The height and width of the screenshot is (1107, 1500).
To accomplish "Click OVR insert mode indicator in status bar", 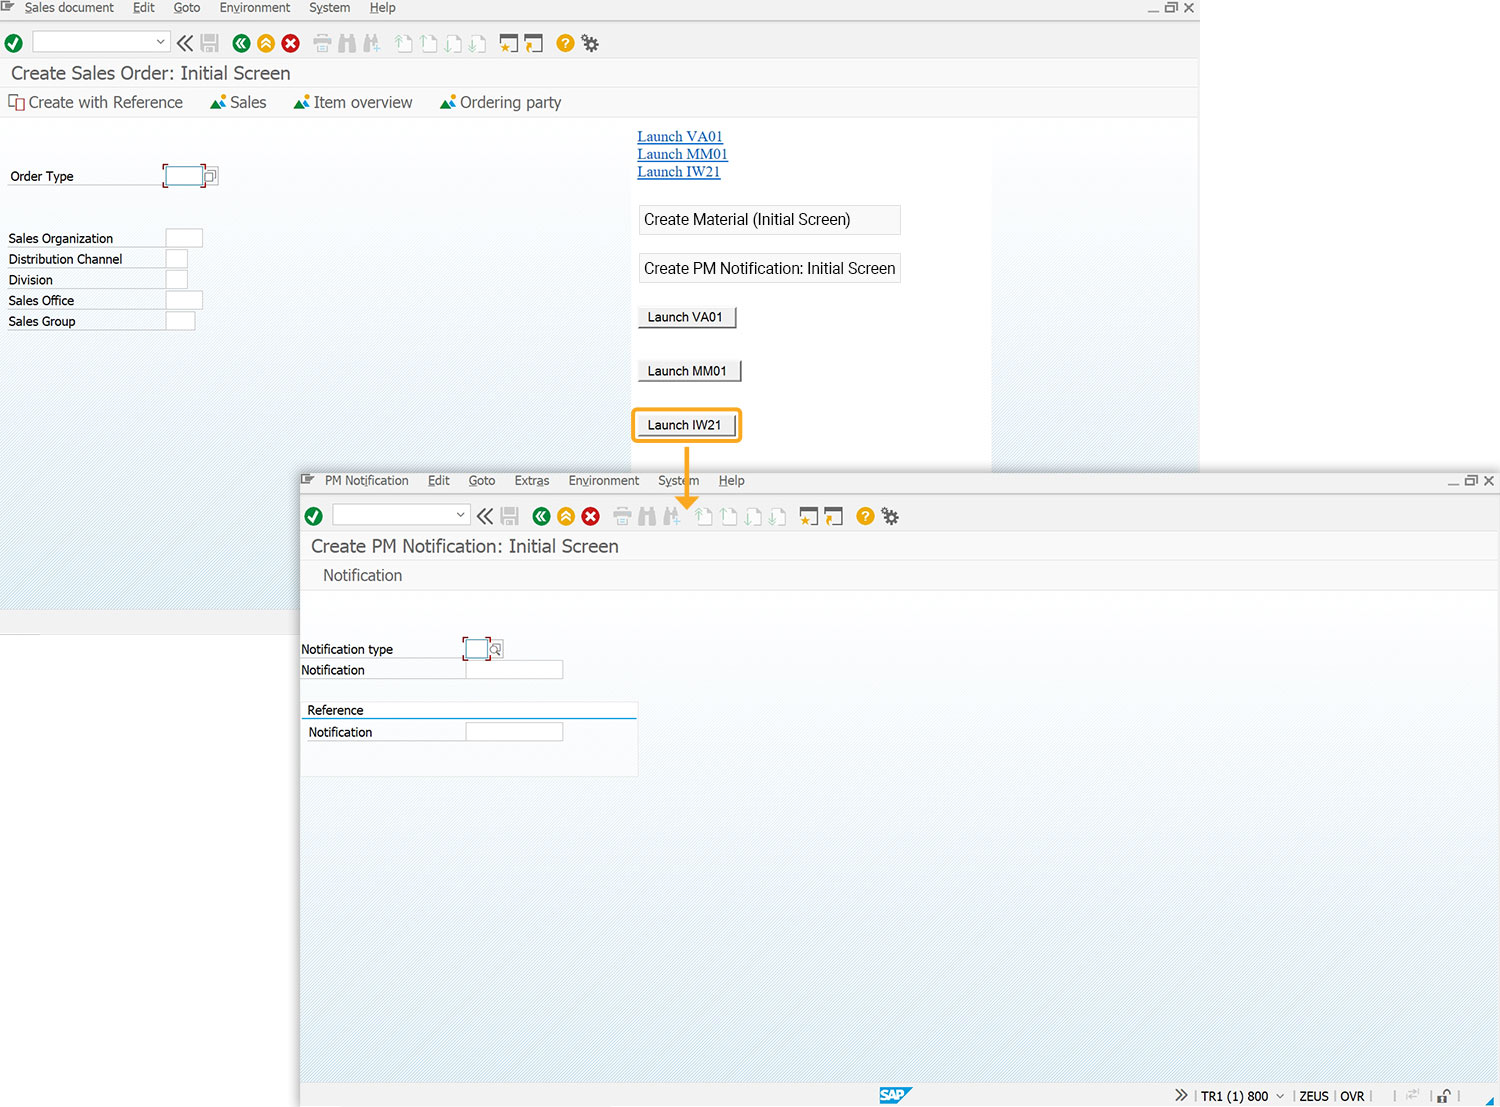I will coord(1352,1096).
